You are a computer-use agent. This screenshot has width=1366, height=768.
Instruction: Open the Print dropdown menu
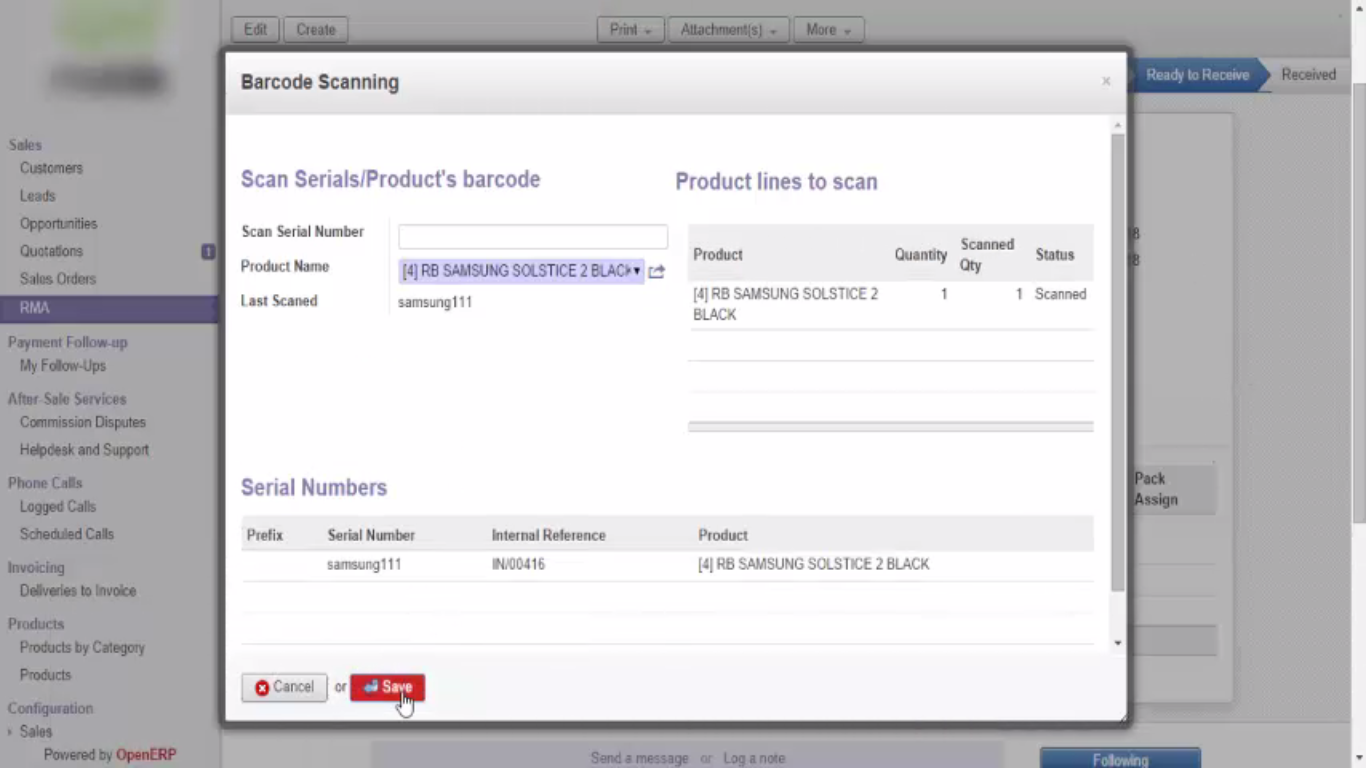(631, 30)
